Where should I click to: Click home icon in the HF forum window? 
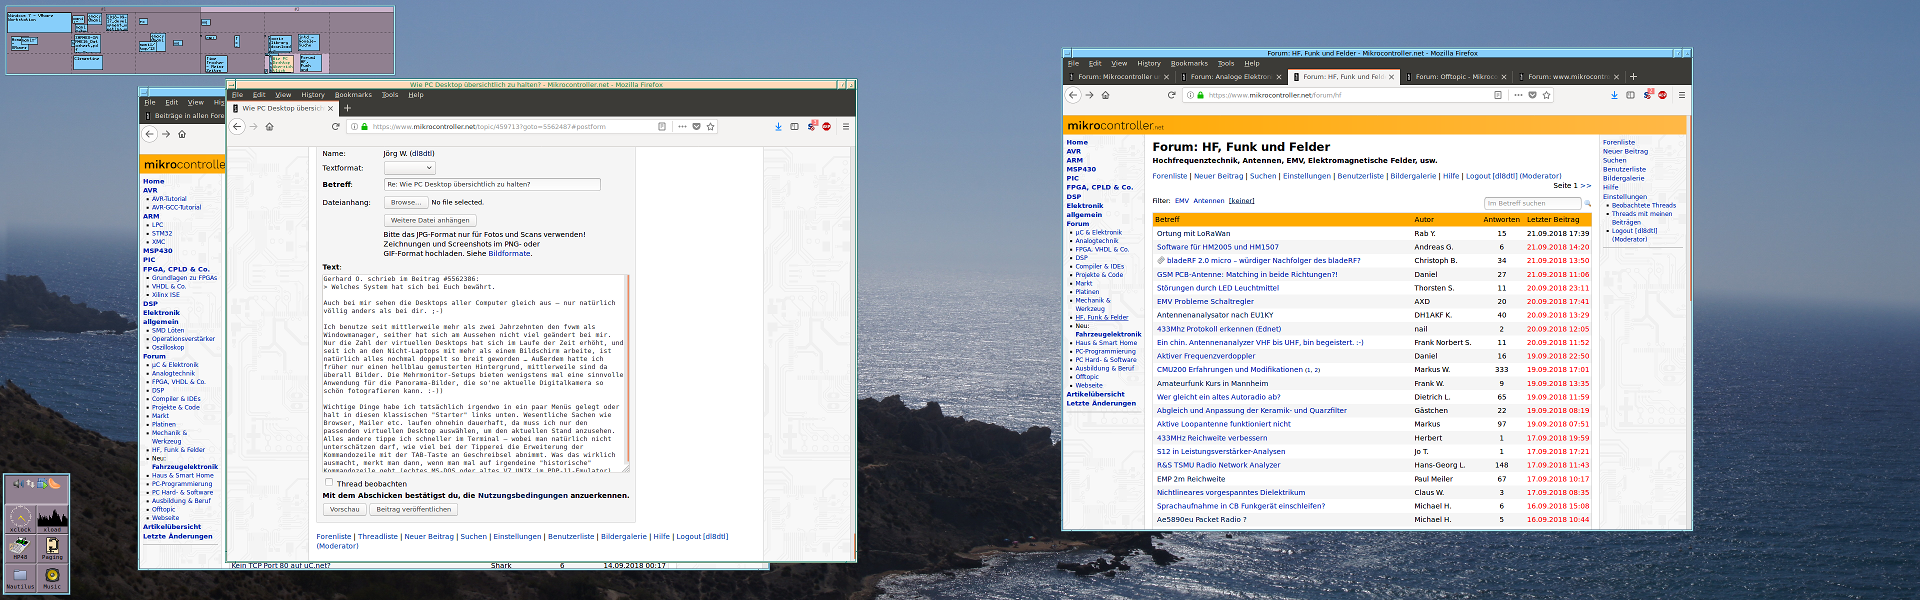[1105, 95]
